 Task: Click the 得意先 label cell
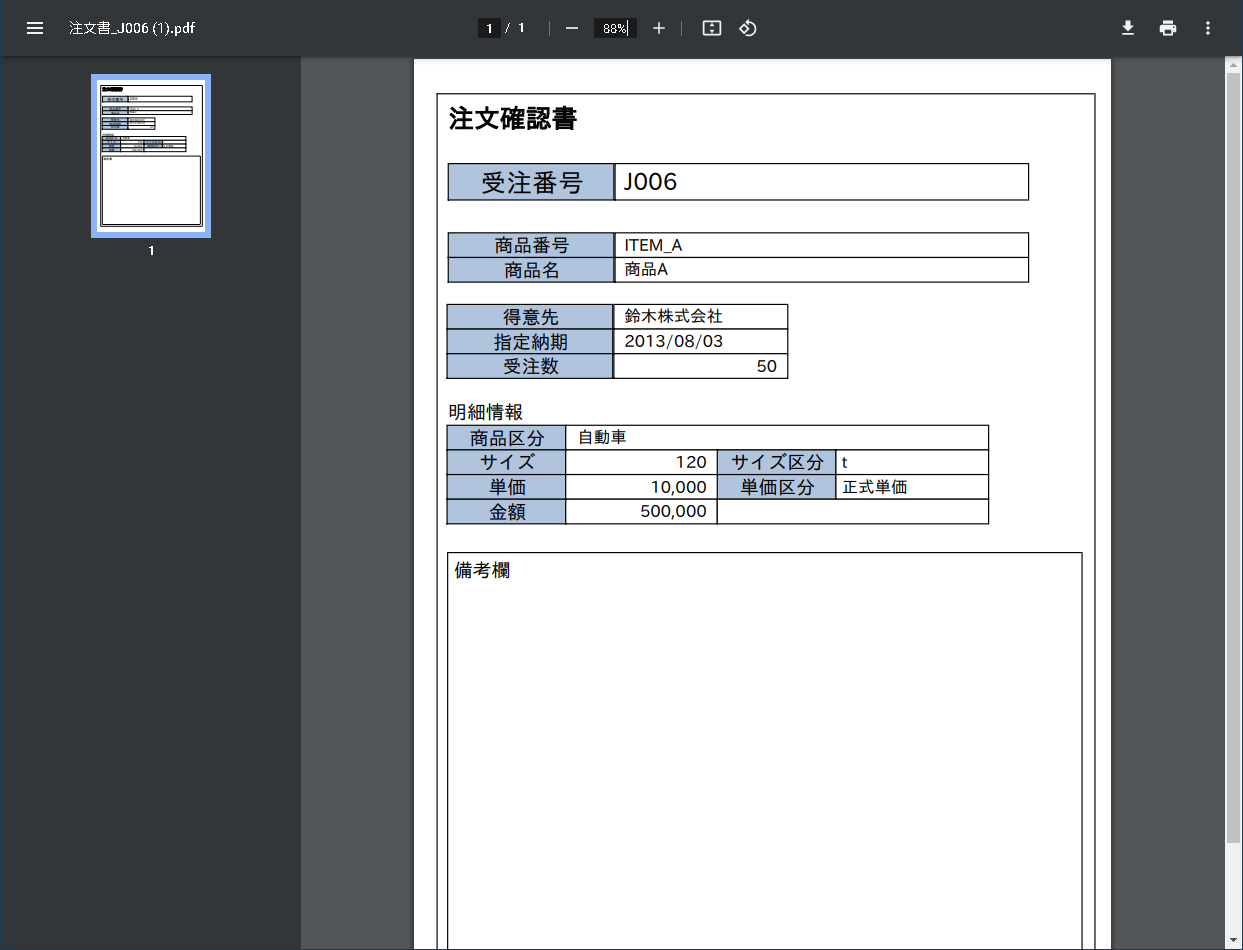530,317
